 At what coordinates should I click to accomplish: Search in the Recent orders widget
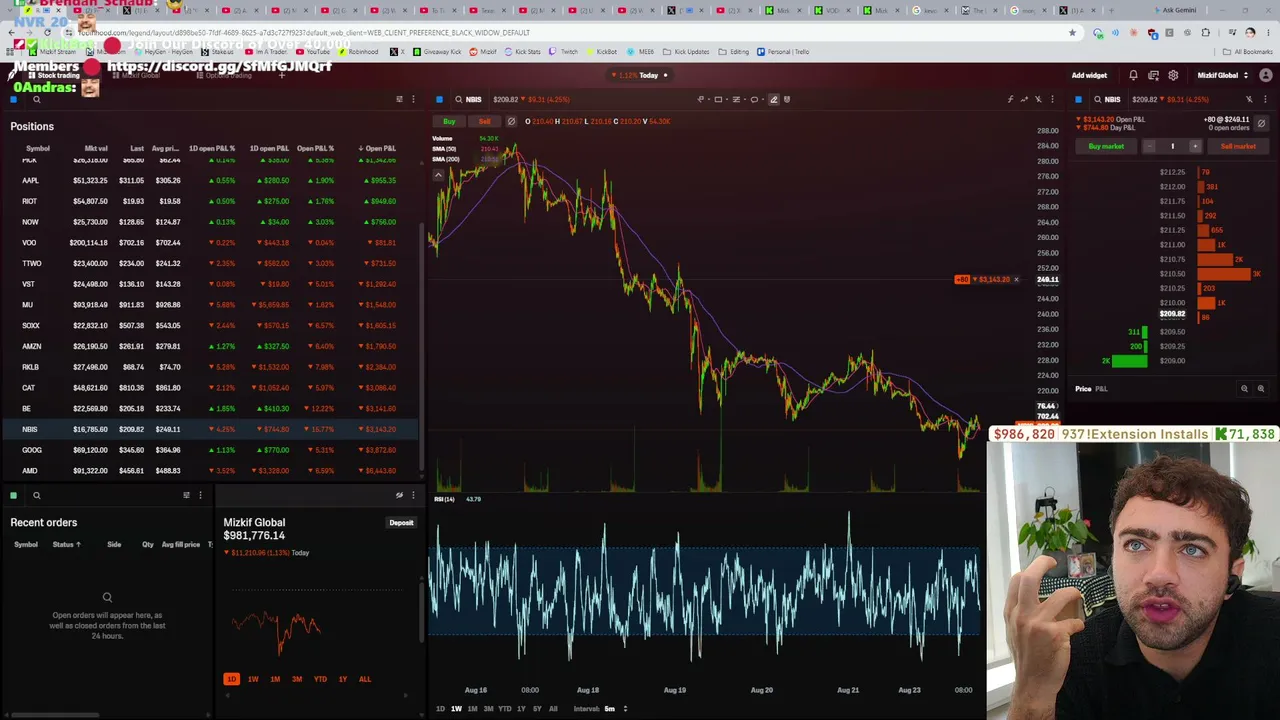pyautogui.click(x=36, y=495)
